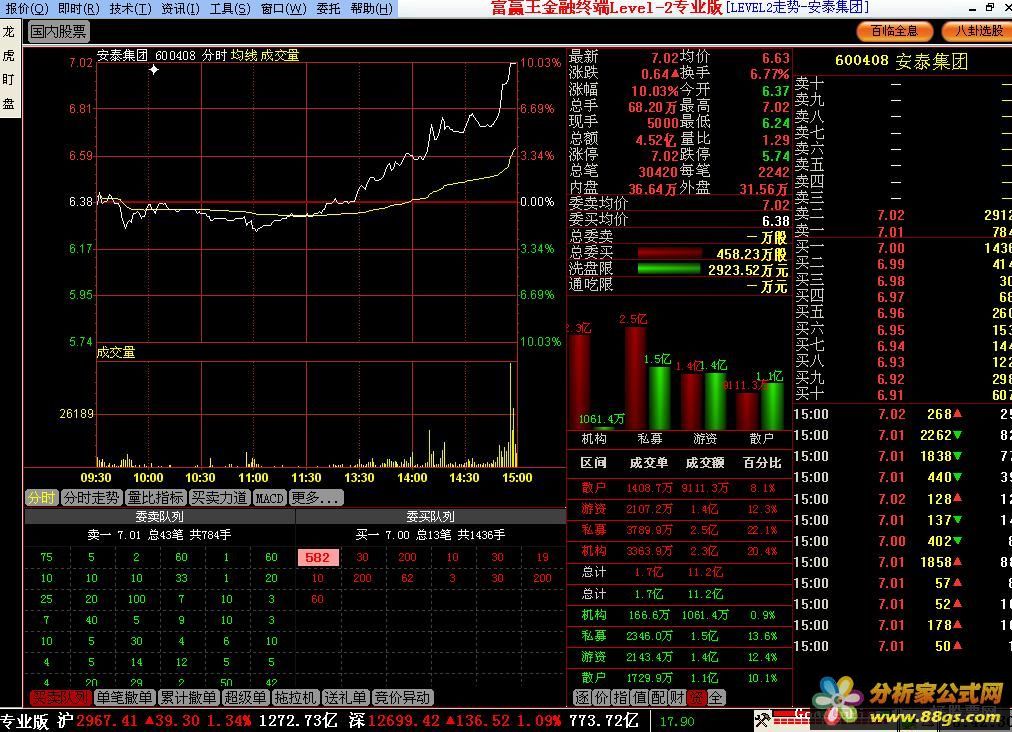
Task: Click the highlighted 资 mini tab
Action: click(696, 698)
